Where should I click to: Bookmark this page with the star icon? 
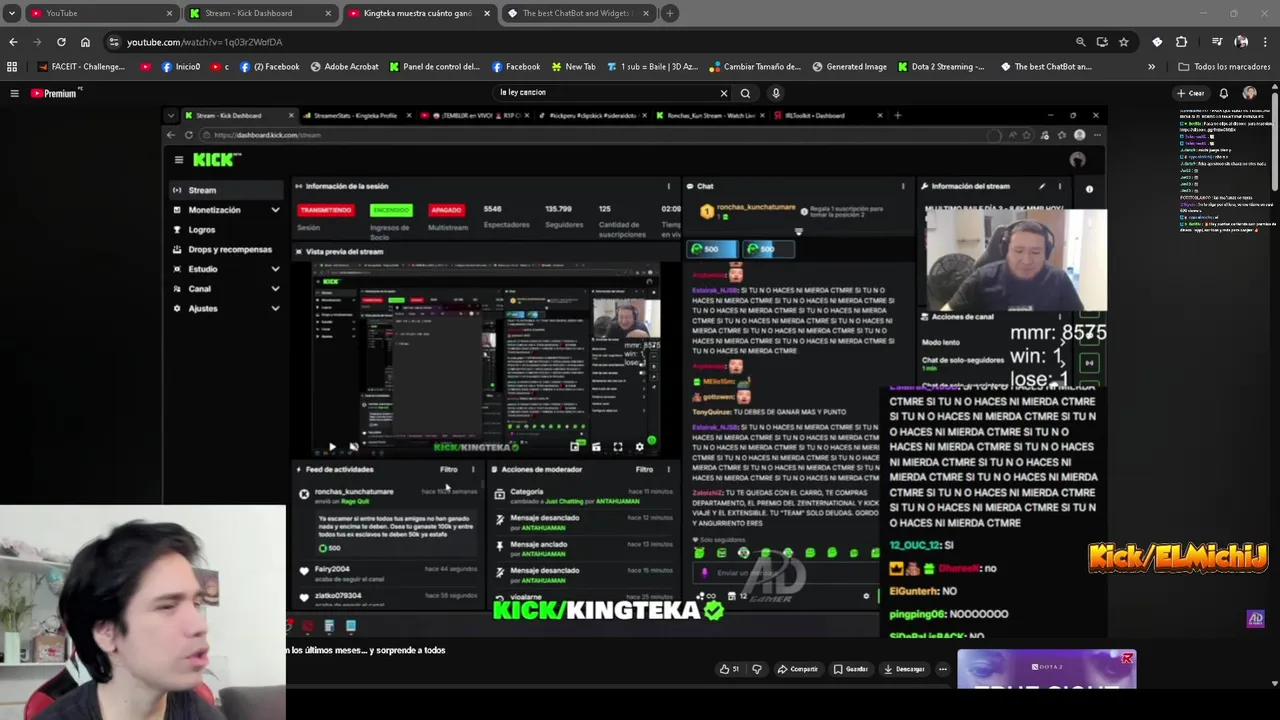coord(1124,42)
